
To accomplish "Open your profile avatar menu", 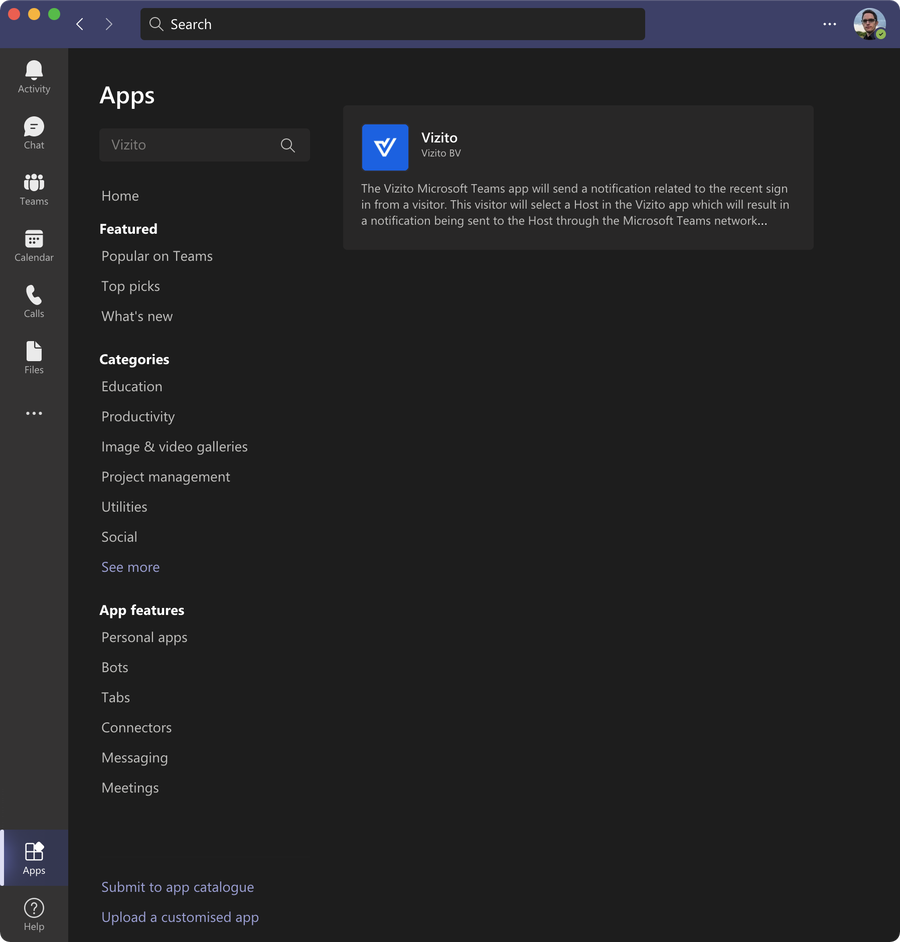I will click(x=869, y=24).
